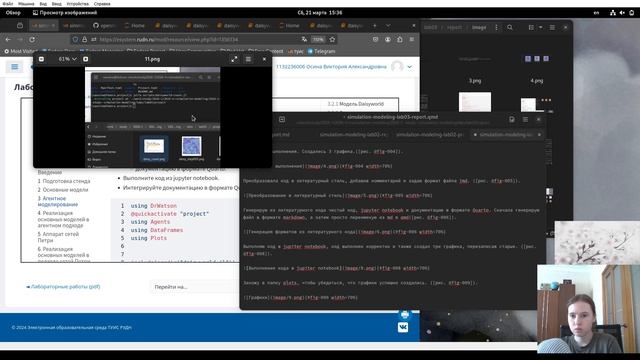Open Firefox Pocket/shield icon in toolbar
This screenshot has height=360, width=640.
[376, 40]
